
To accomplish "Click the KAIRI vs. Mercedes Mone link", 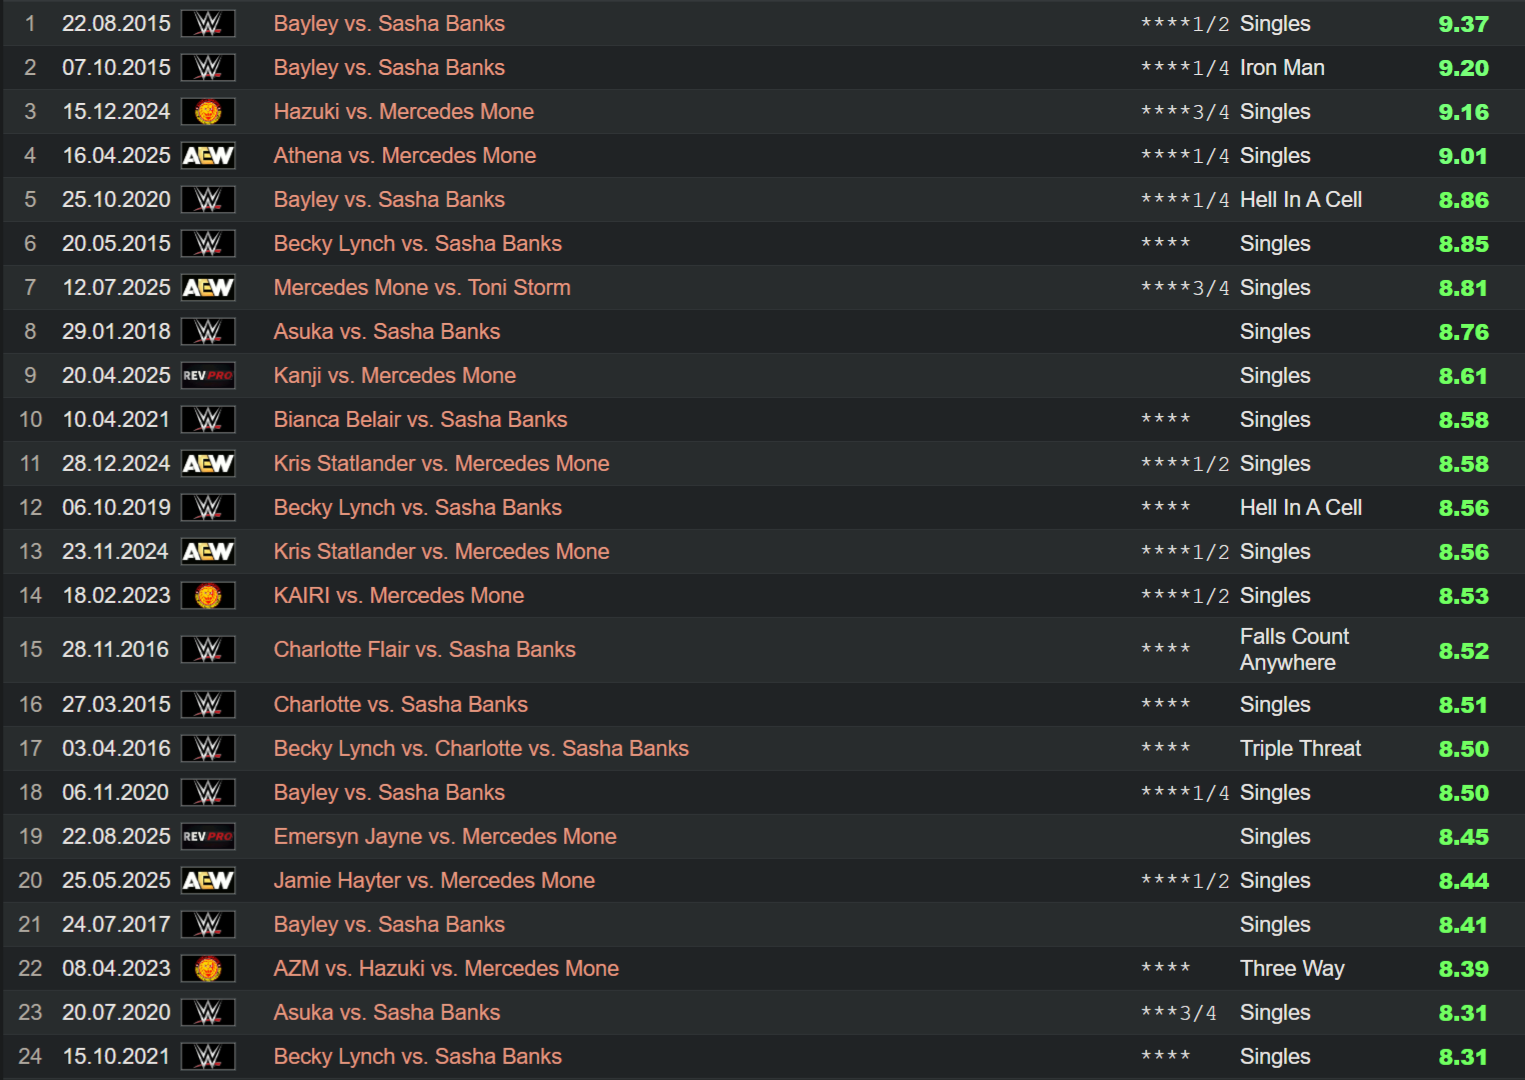I will click(x=399, y=596).
